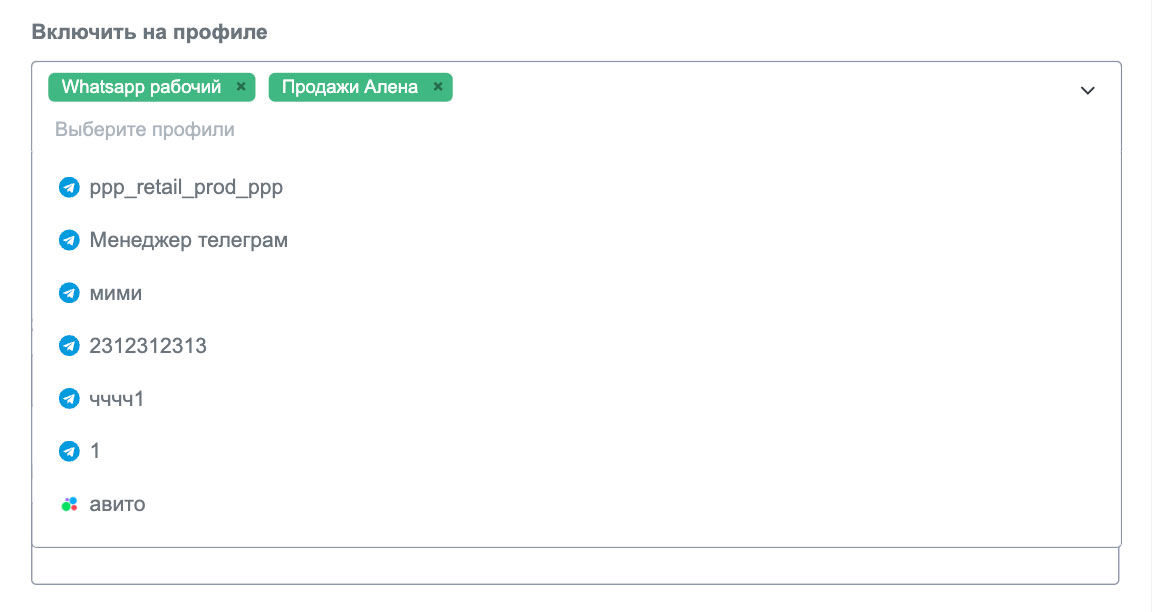Pick the 2312312313 profile option

click(x=148, y=346)
